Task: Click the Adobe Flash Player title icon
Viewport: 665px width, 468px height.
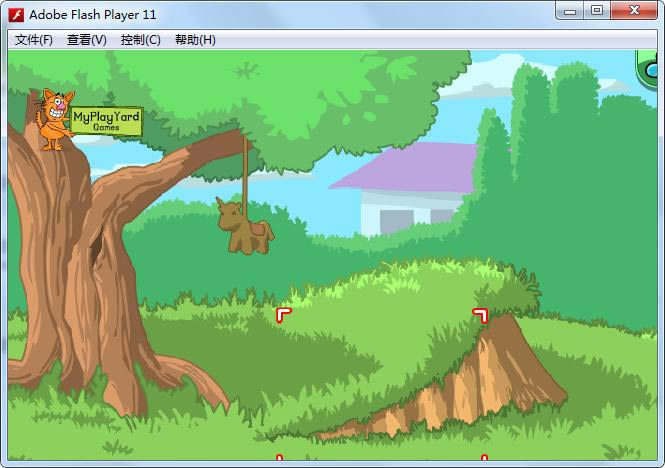Action: (x=16, y=14)
